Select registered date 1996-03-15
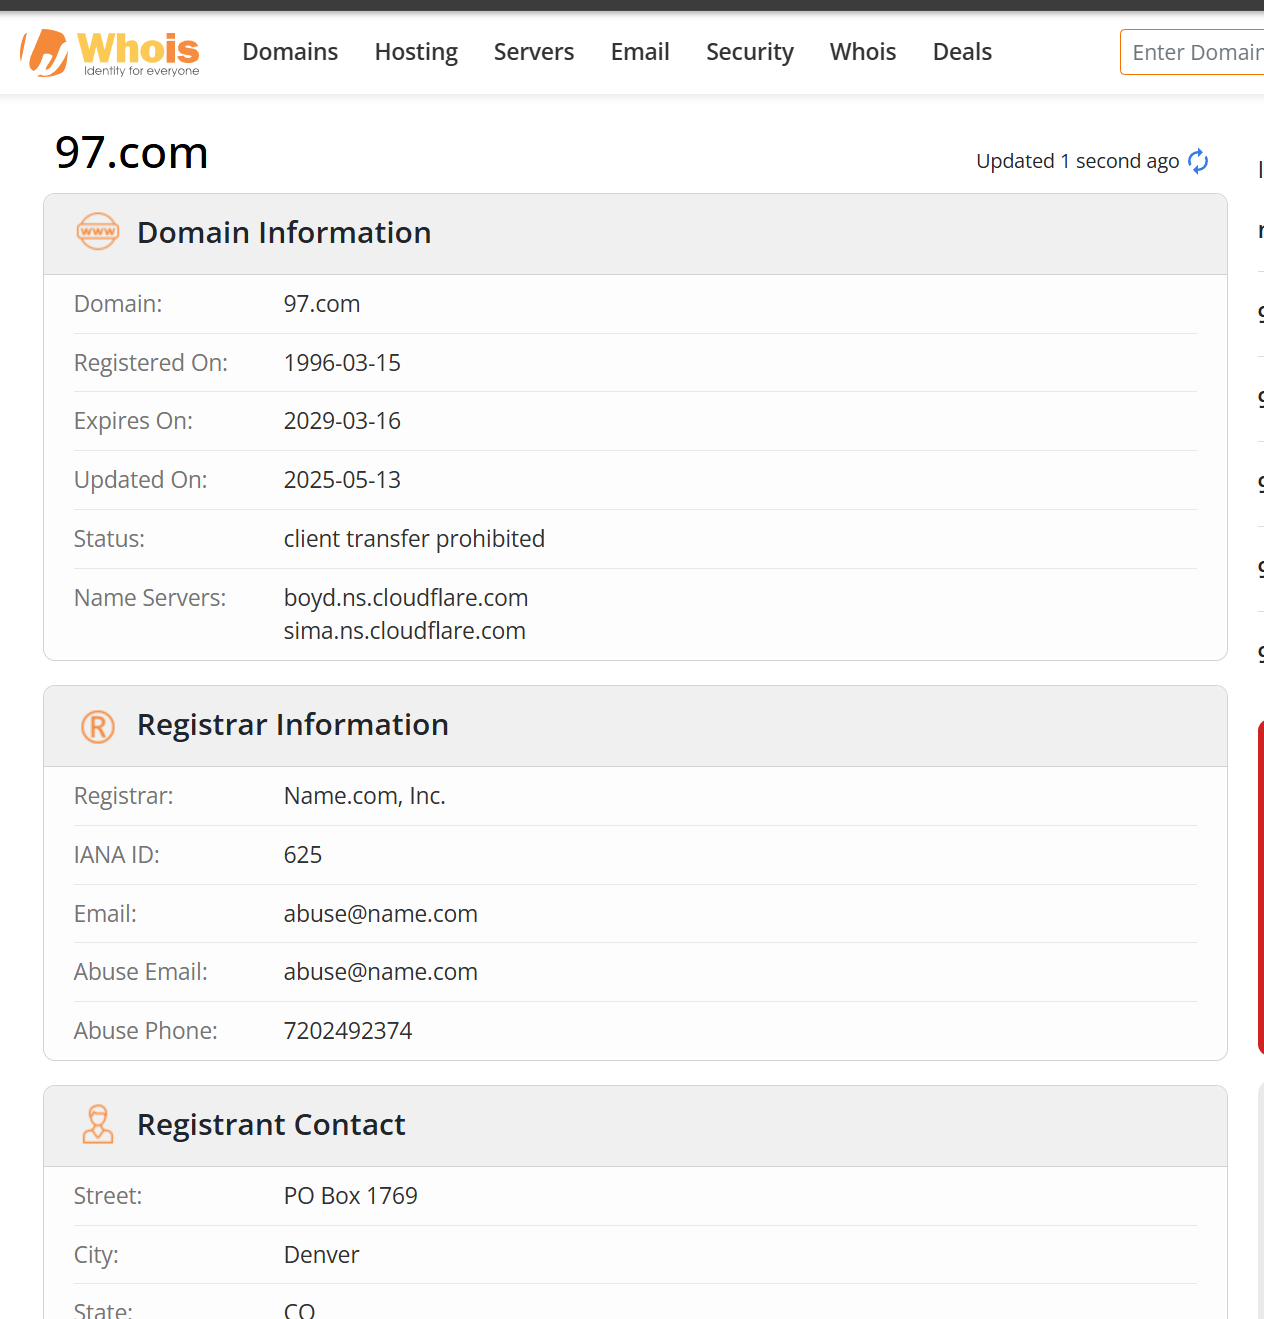Image resolution: width=1264 pixels, height=1319 pixels. 342,363
